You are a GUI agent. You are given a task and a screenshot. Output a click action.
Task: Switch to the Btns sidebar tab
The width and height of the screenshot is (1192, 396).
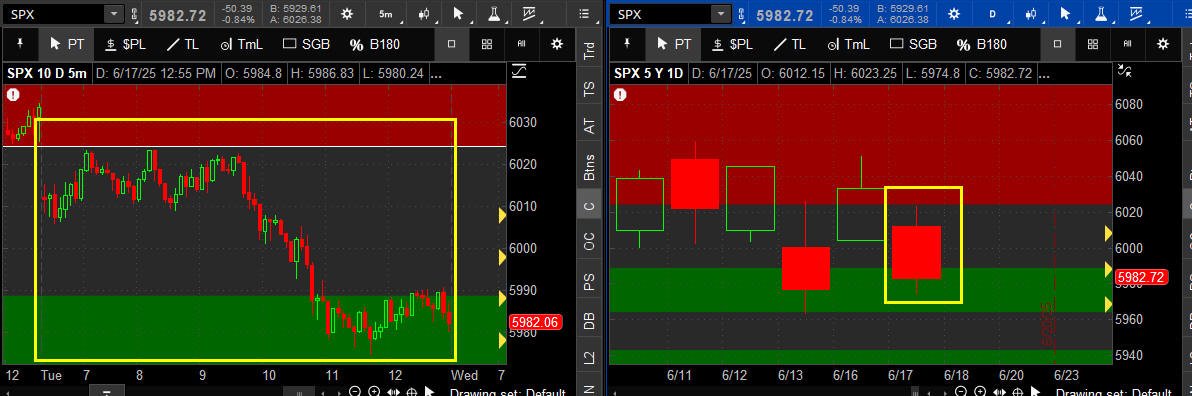(589, 166)
